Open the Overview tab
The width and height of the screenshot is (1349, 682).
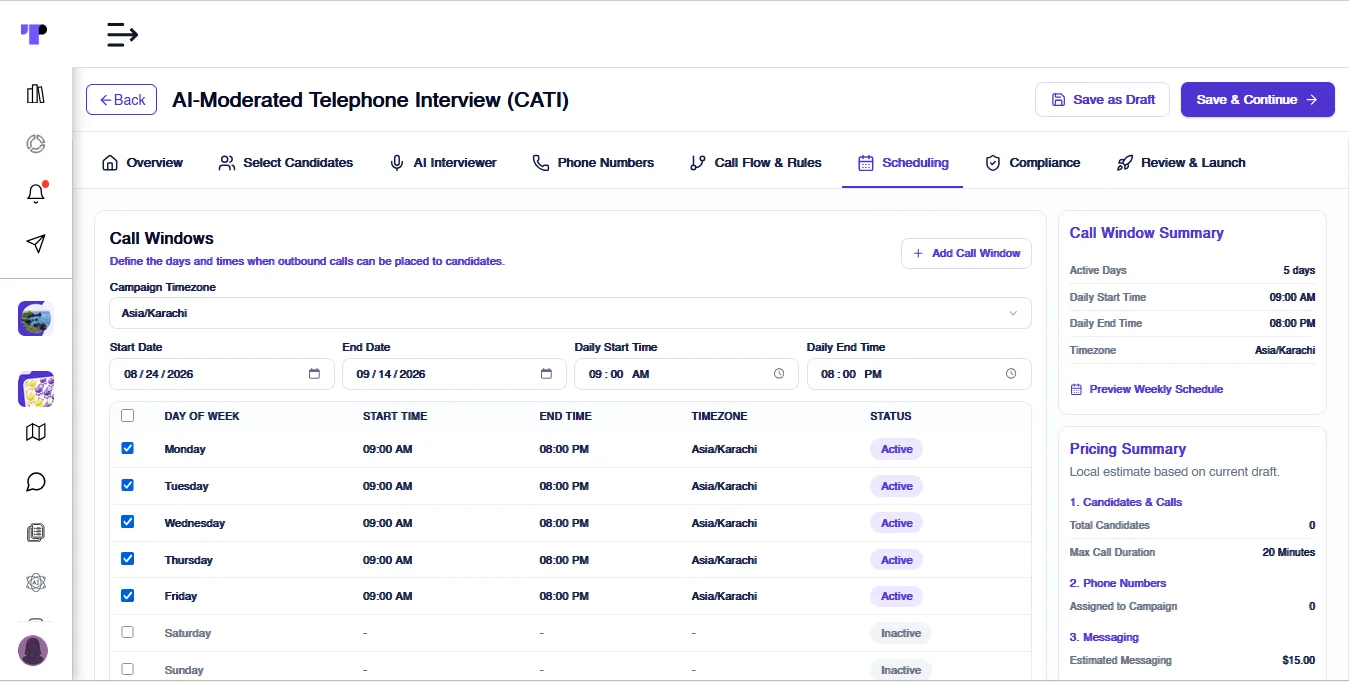coord(142,162)
